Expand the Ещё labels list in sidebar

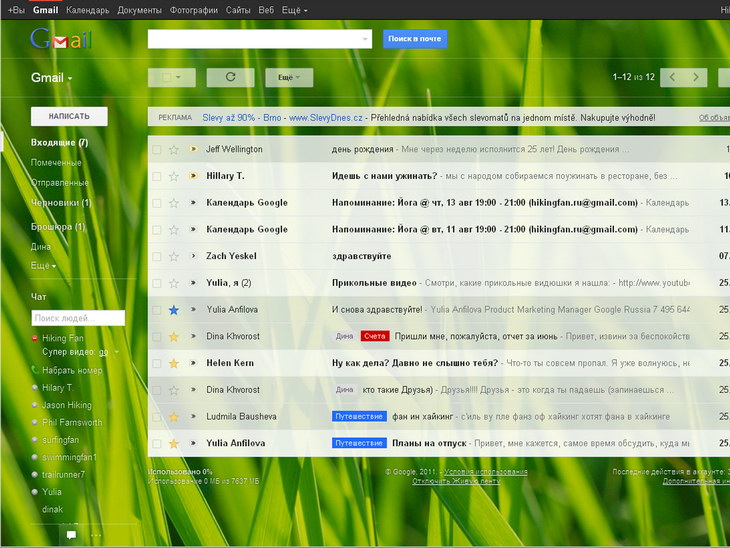click(x=43, y=266)
